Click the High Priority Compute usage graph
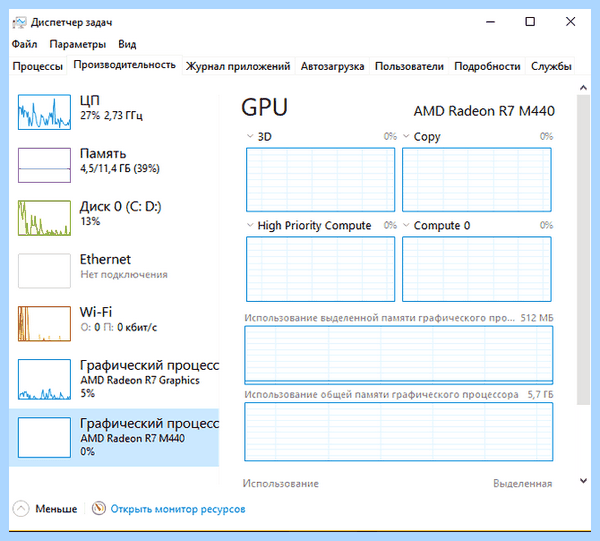600x541 pixels. 320,269
